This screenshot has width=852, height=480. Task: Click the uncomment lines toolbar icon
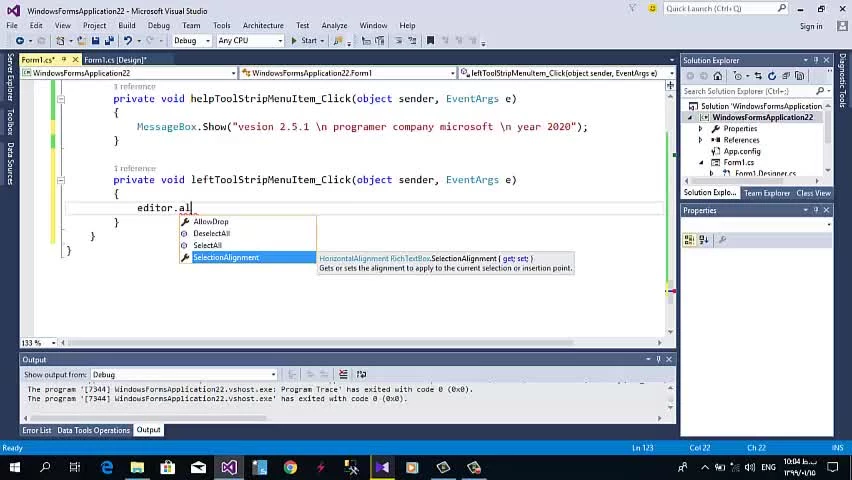tap(412, 41)
